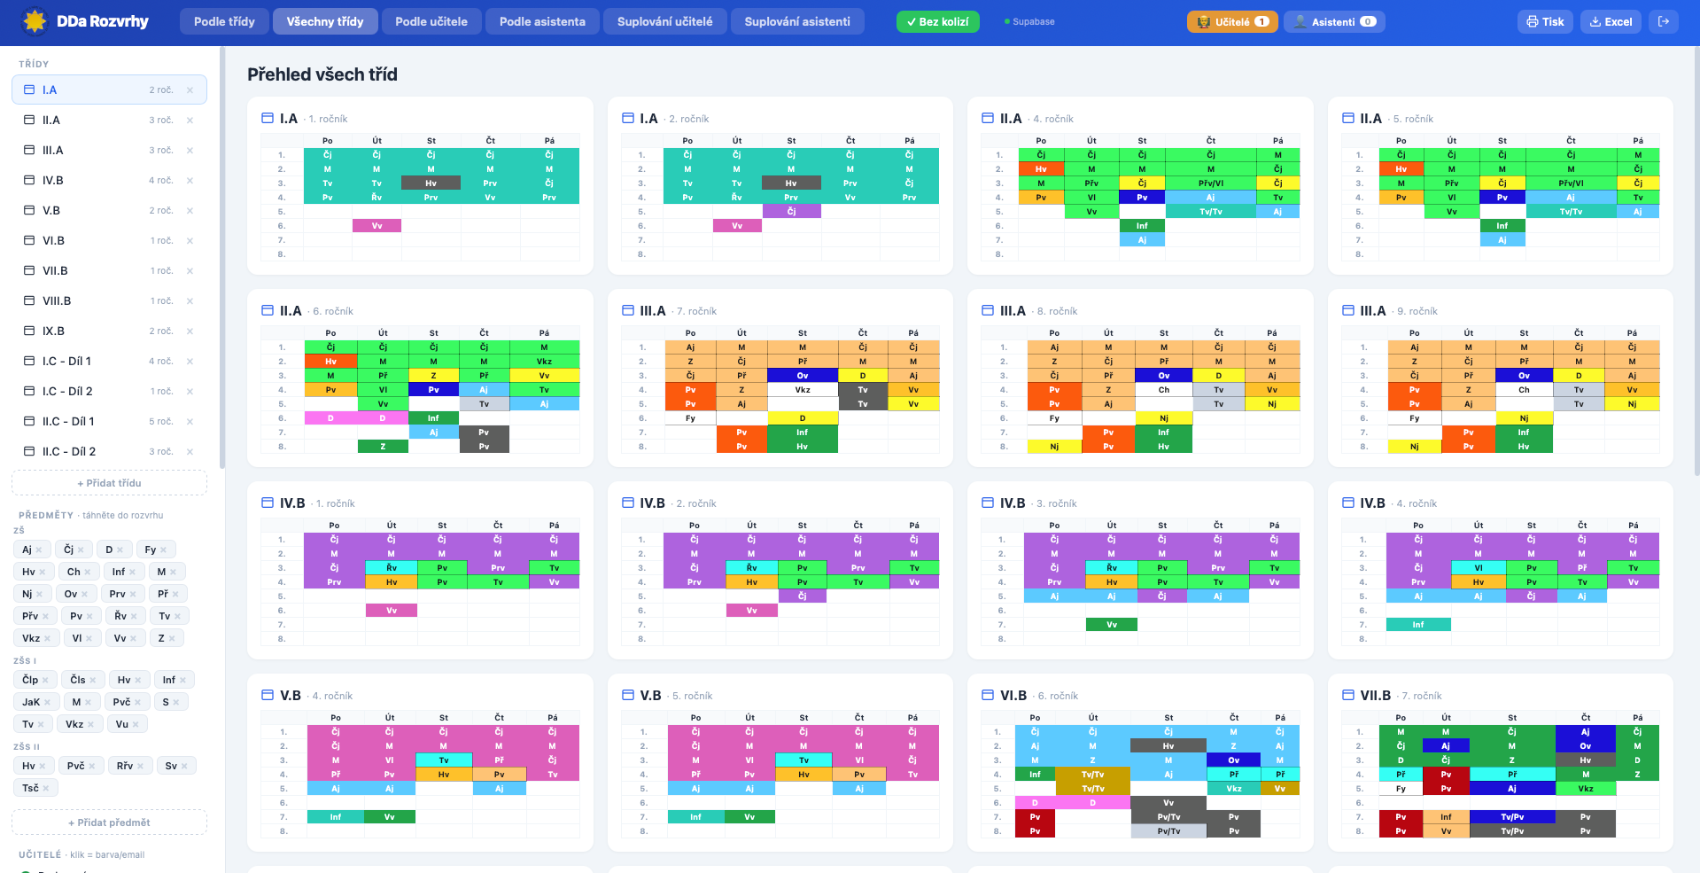Click the left sidebar scrollbar

pos(222,258)
